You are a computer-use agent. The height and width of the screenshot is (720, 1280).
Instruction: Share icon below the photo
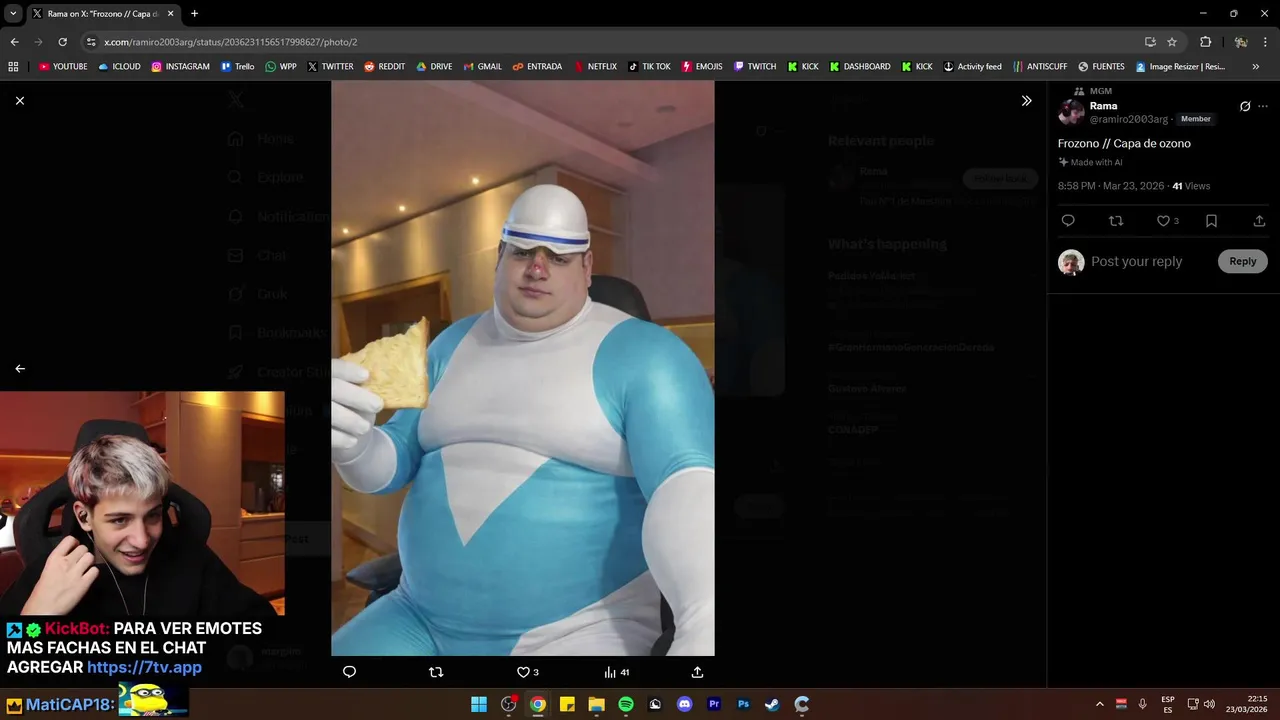pos(697,672)
